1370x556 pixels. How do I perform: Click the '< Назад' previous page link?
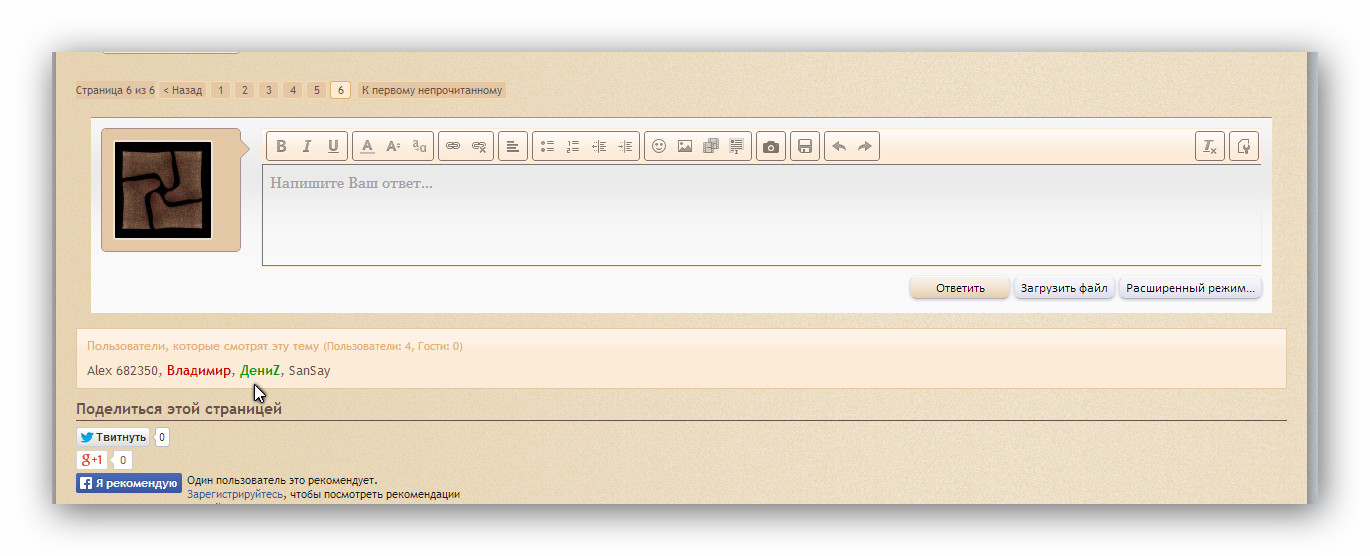point(183,90)
